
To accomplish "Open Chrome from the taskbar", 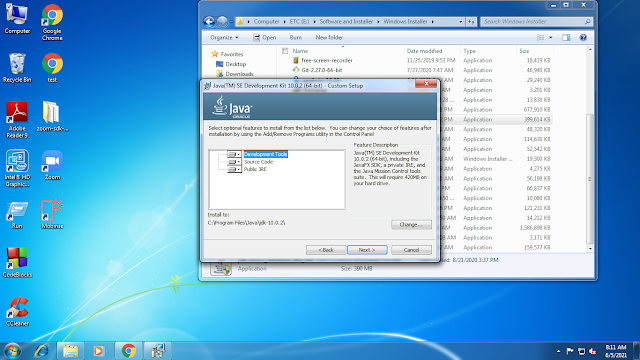I will 128,351.
